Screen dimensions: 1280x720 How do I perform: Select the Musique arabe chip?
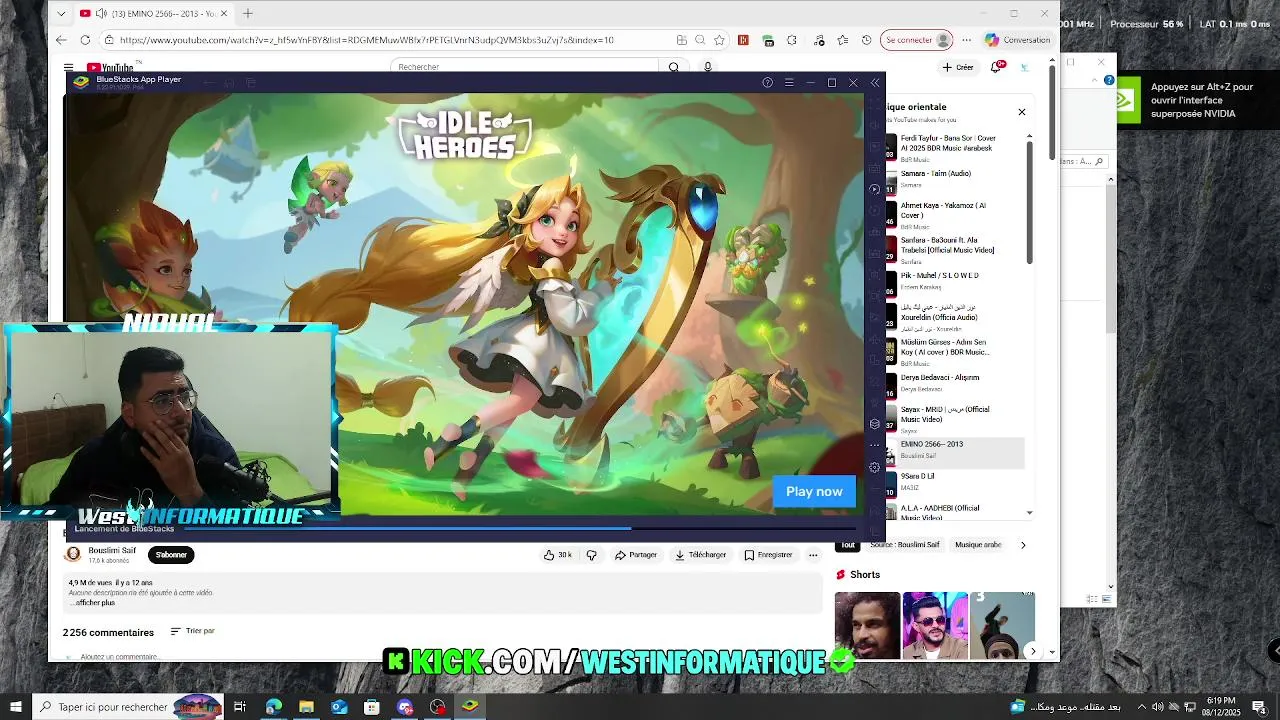[978, 545]
